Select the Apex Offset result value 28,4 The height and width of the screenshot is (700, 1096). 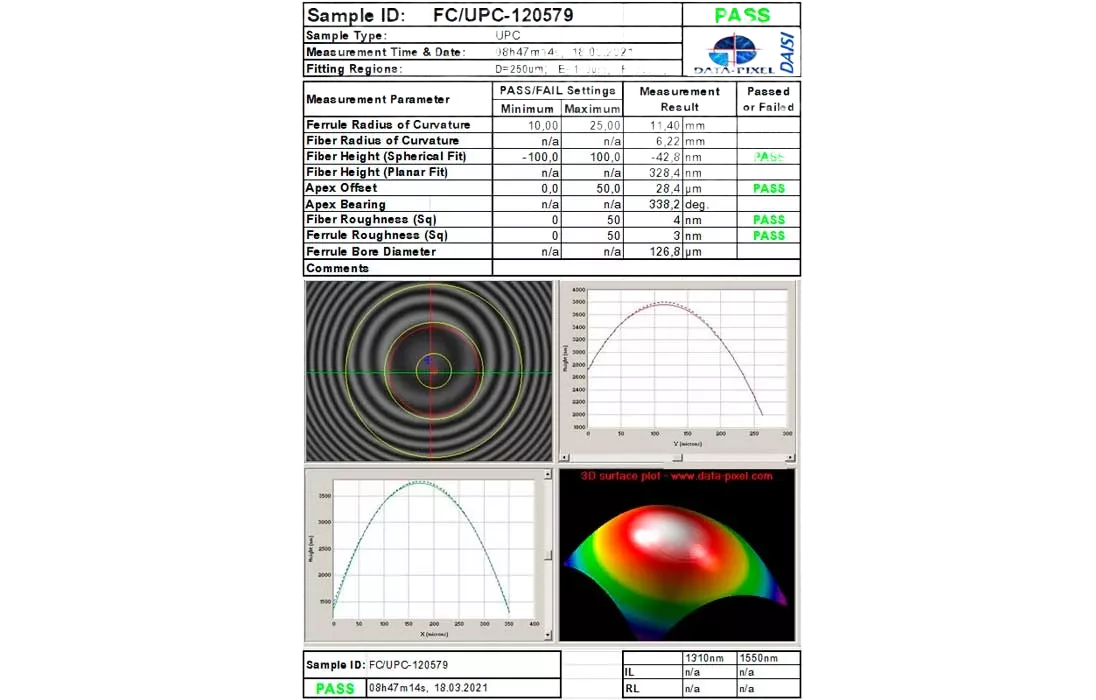point(666,188)
